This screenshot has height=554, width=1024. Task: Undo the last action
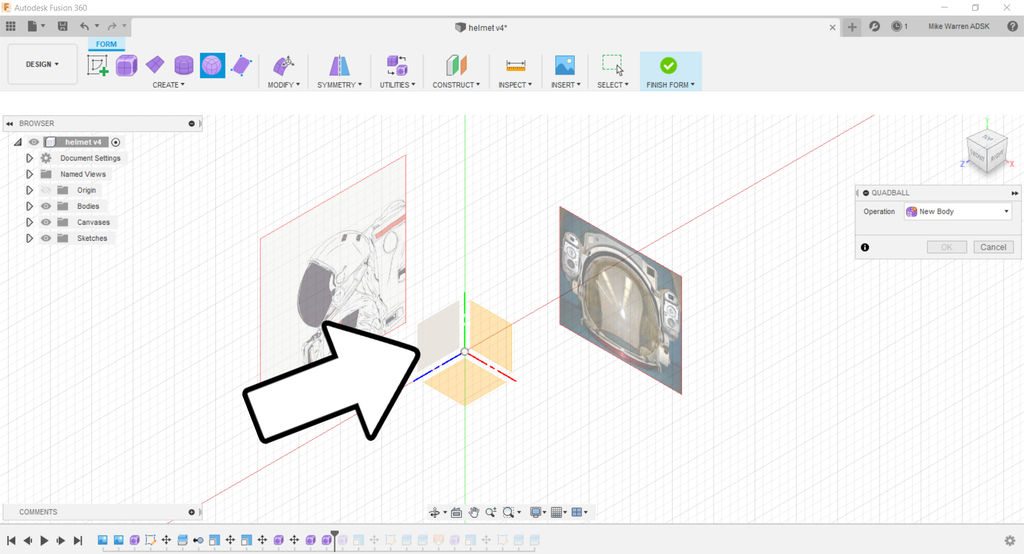pyautogui.click(x=85, y=26)
